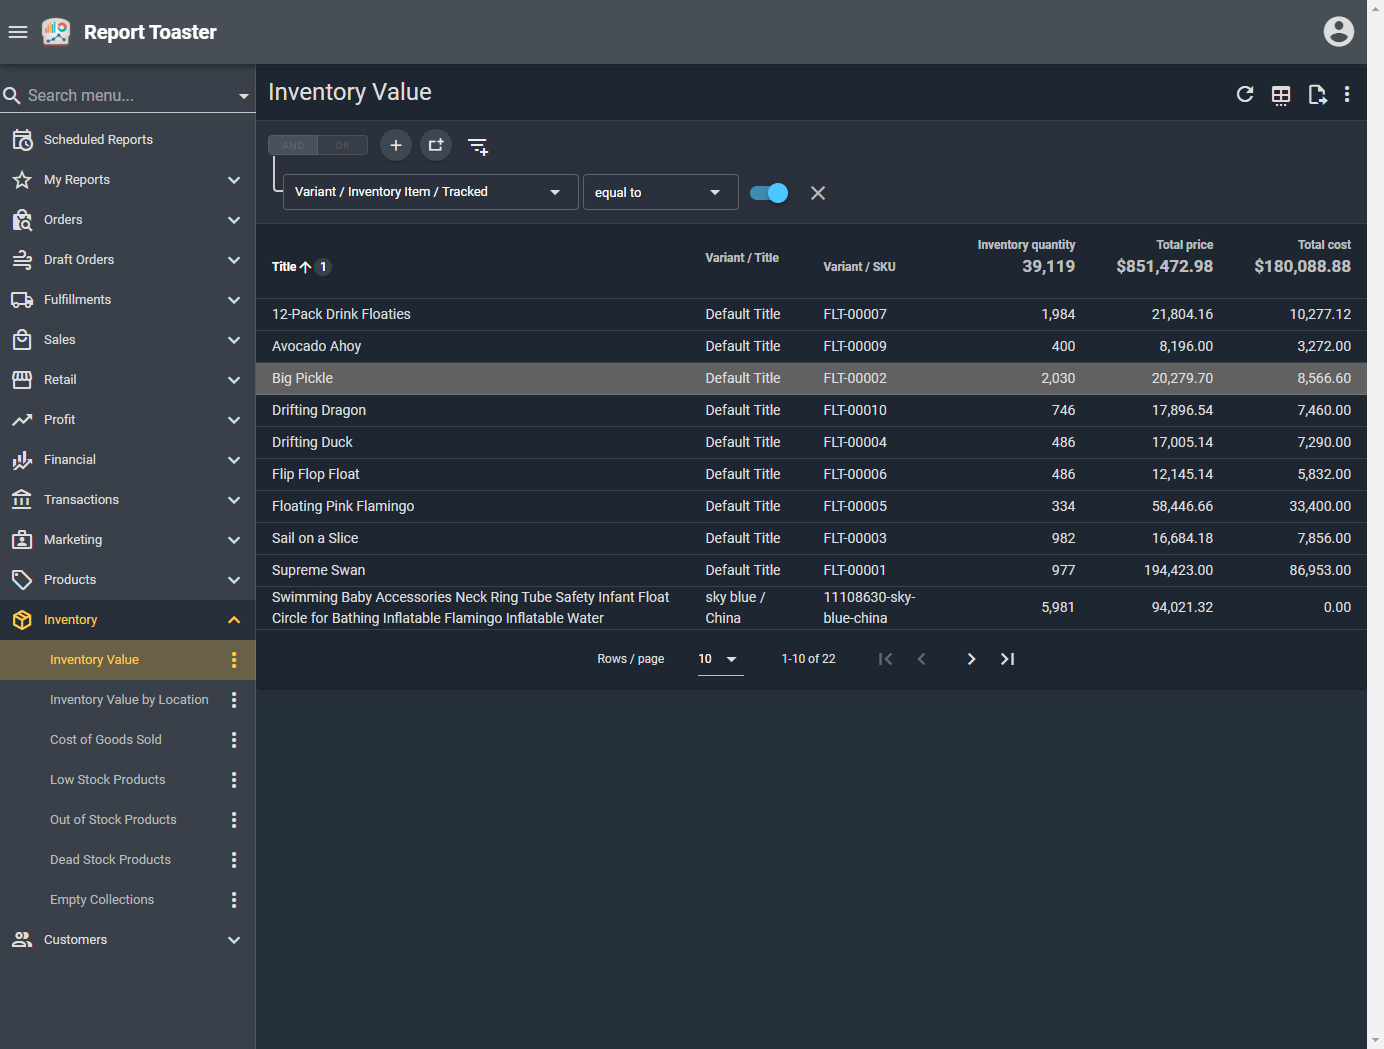Click the Search menu input field
This screenshot has width=1384, height=1049.
coord(125,96)
